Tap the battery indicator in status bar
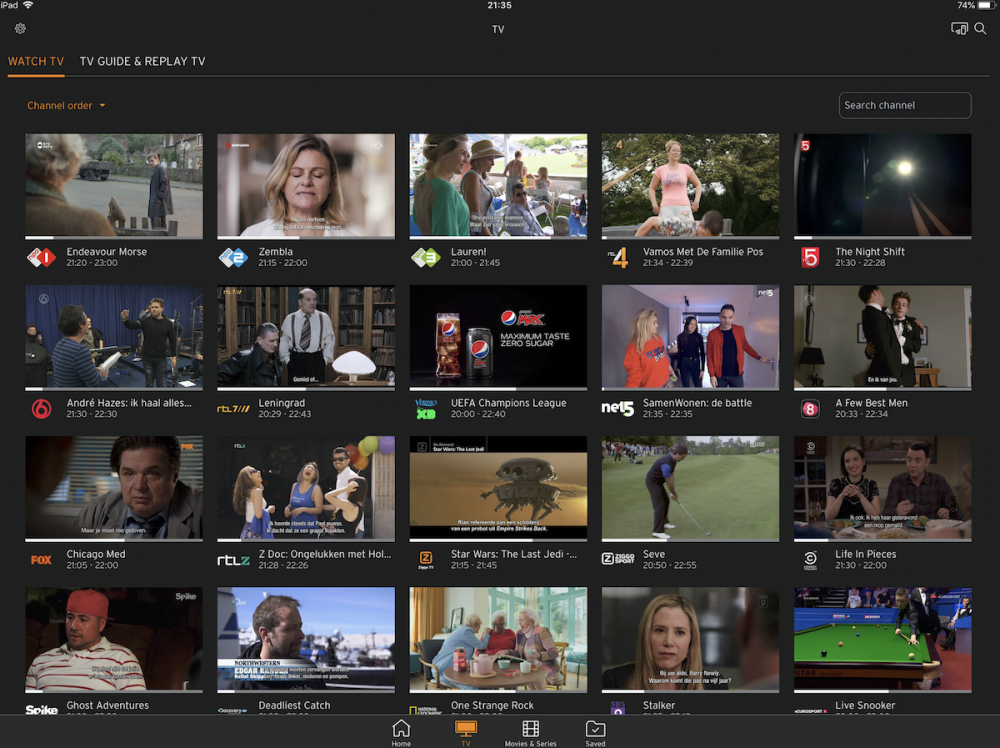This screenshot has width=1000, height=748. pyautogui.click(x=986, y=5)
